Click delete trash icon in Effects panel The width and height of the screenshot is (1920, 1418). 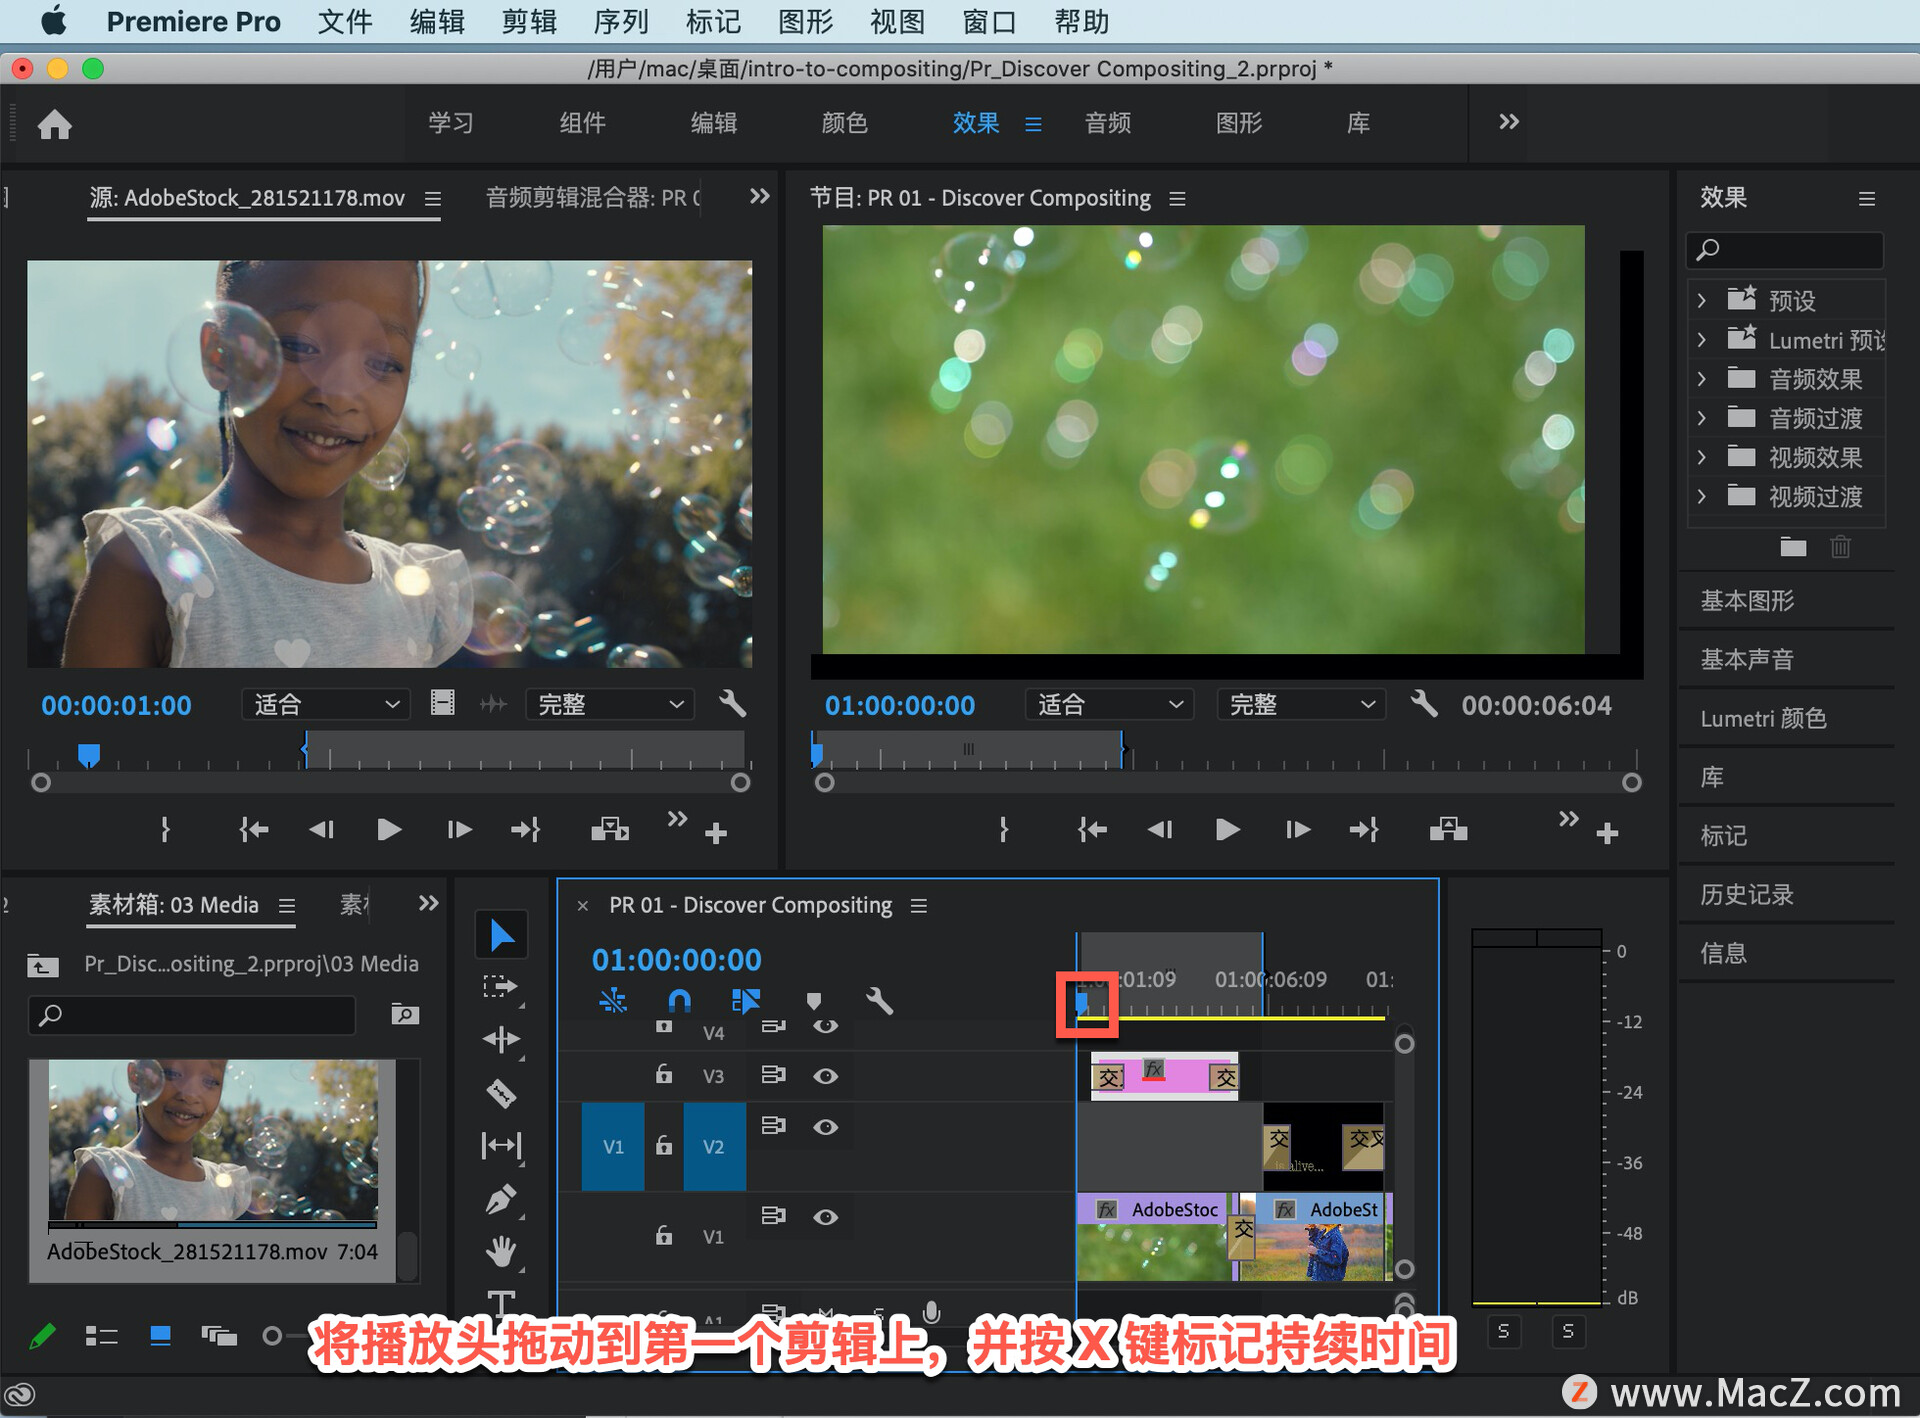1841,547
